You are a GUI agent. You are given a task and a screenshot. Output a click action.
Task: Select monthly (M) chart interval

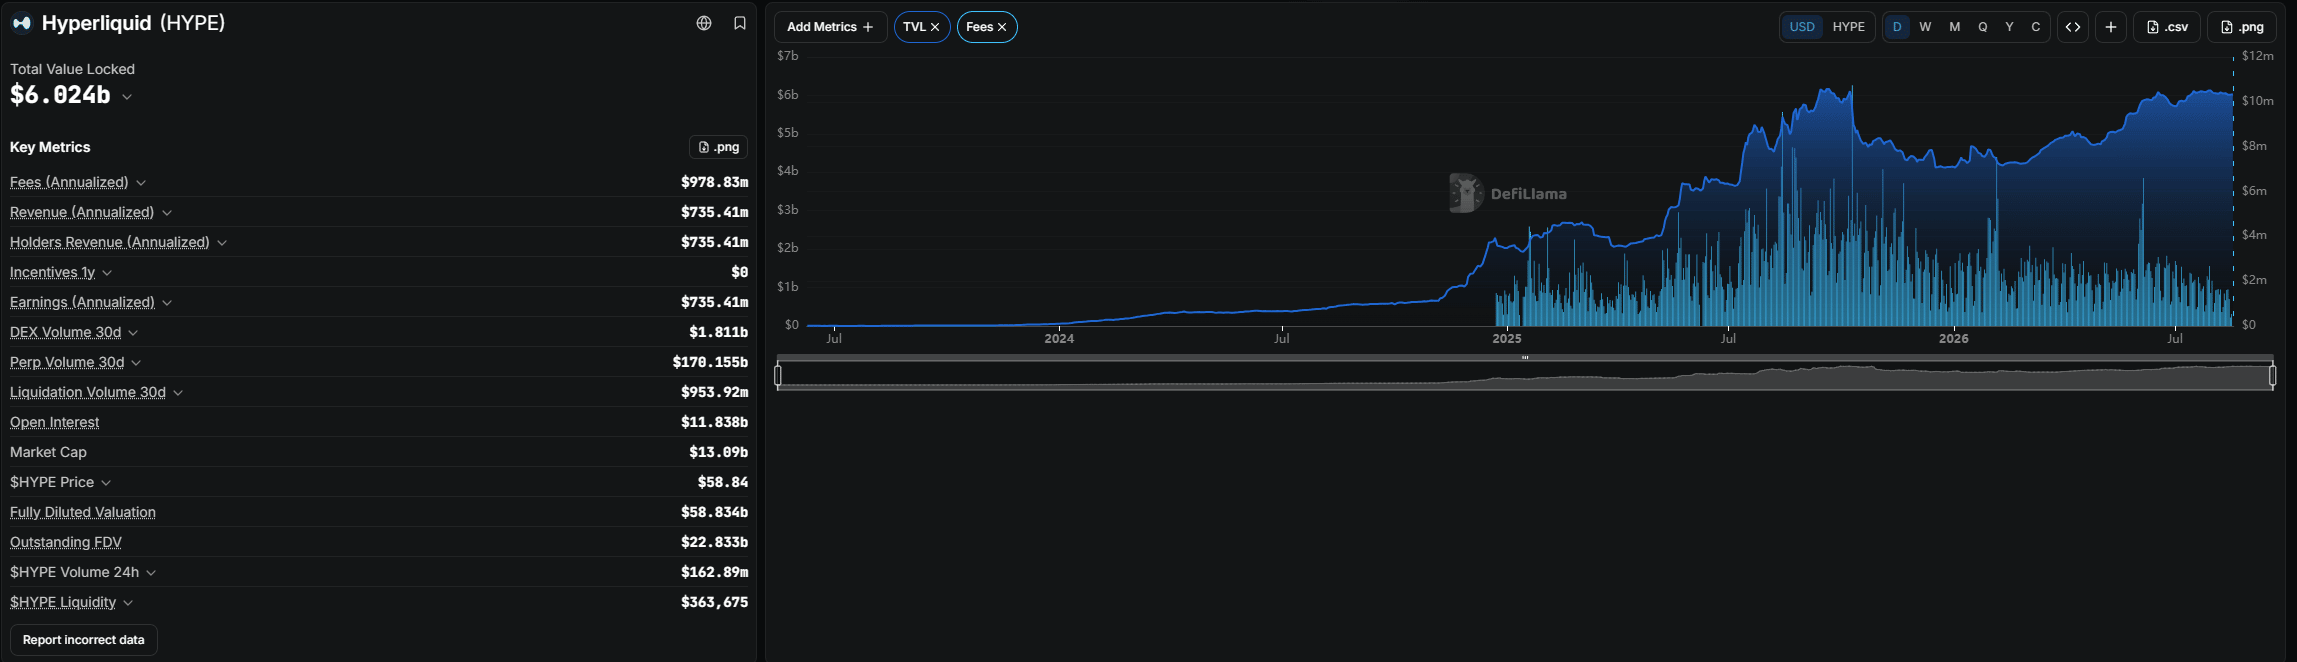[1955, 27]
